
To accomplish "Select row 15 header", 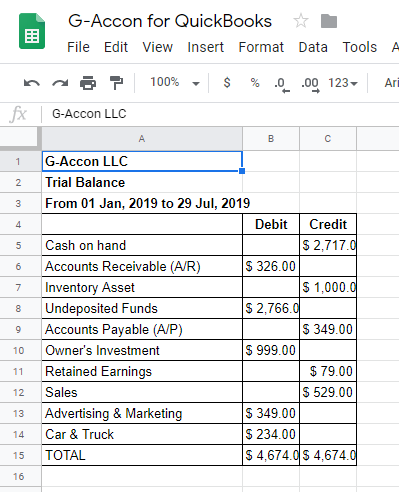I will point(19,455).
